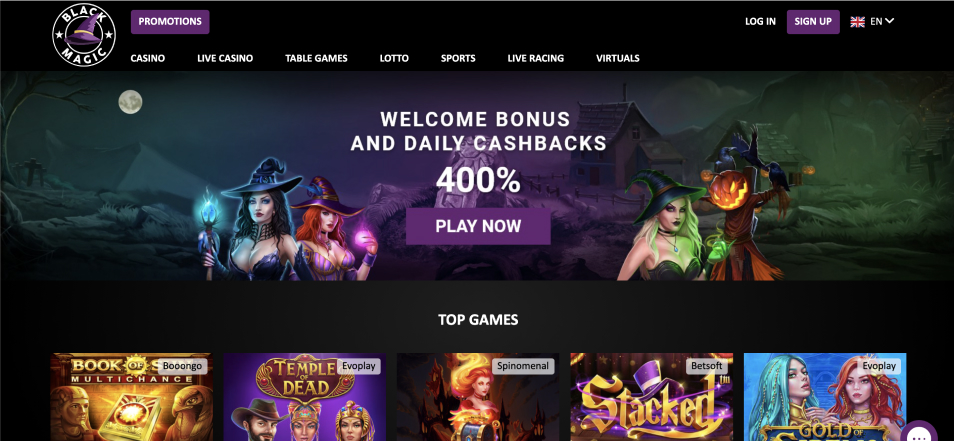
Task: Open the Promotions button
Action: click(x=170, y=22)
